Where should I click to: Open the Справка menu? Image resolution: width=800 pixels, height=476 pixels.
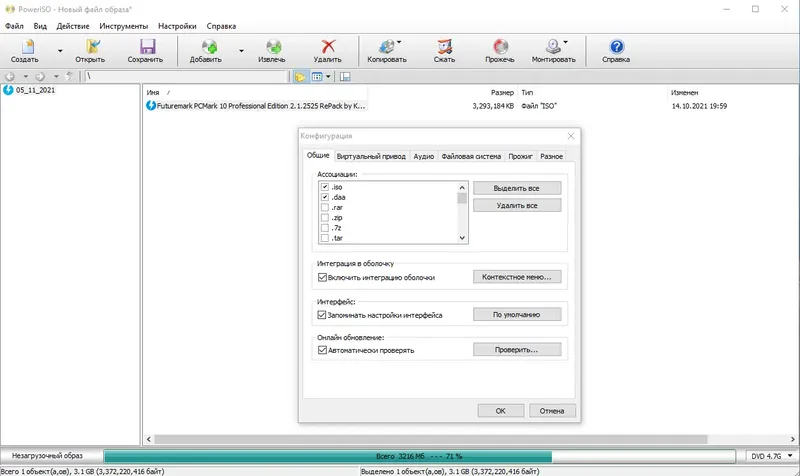tap(221, 26)
